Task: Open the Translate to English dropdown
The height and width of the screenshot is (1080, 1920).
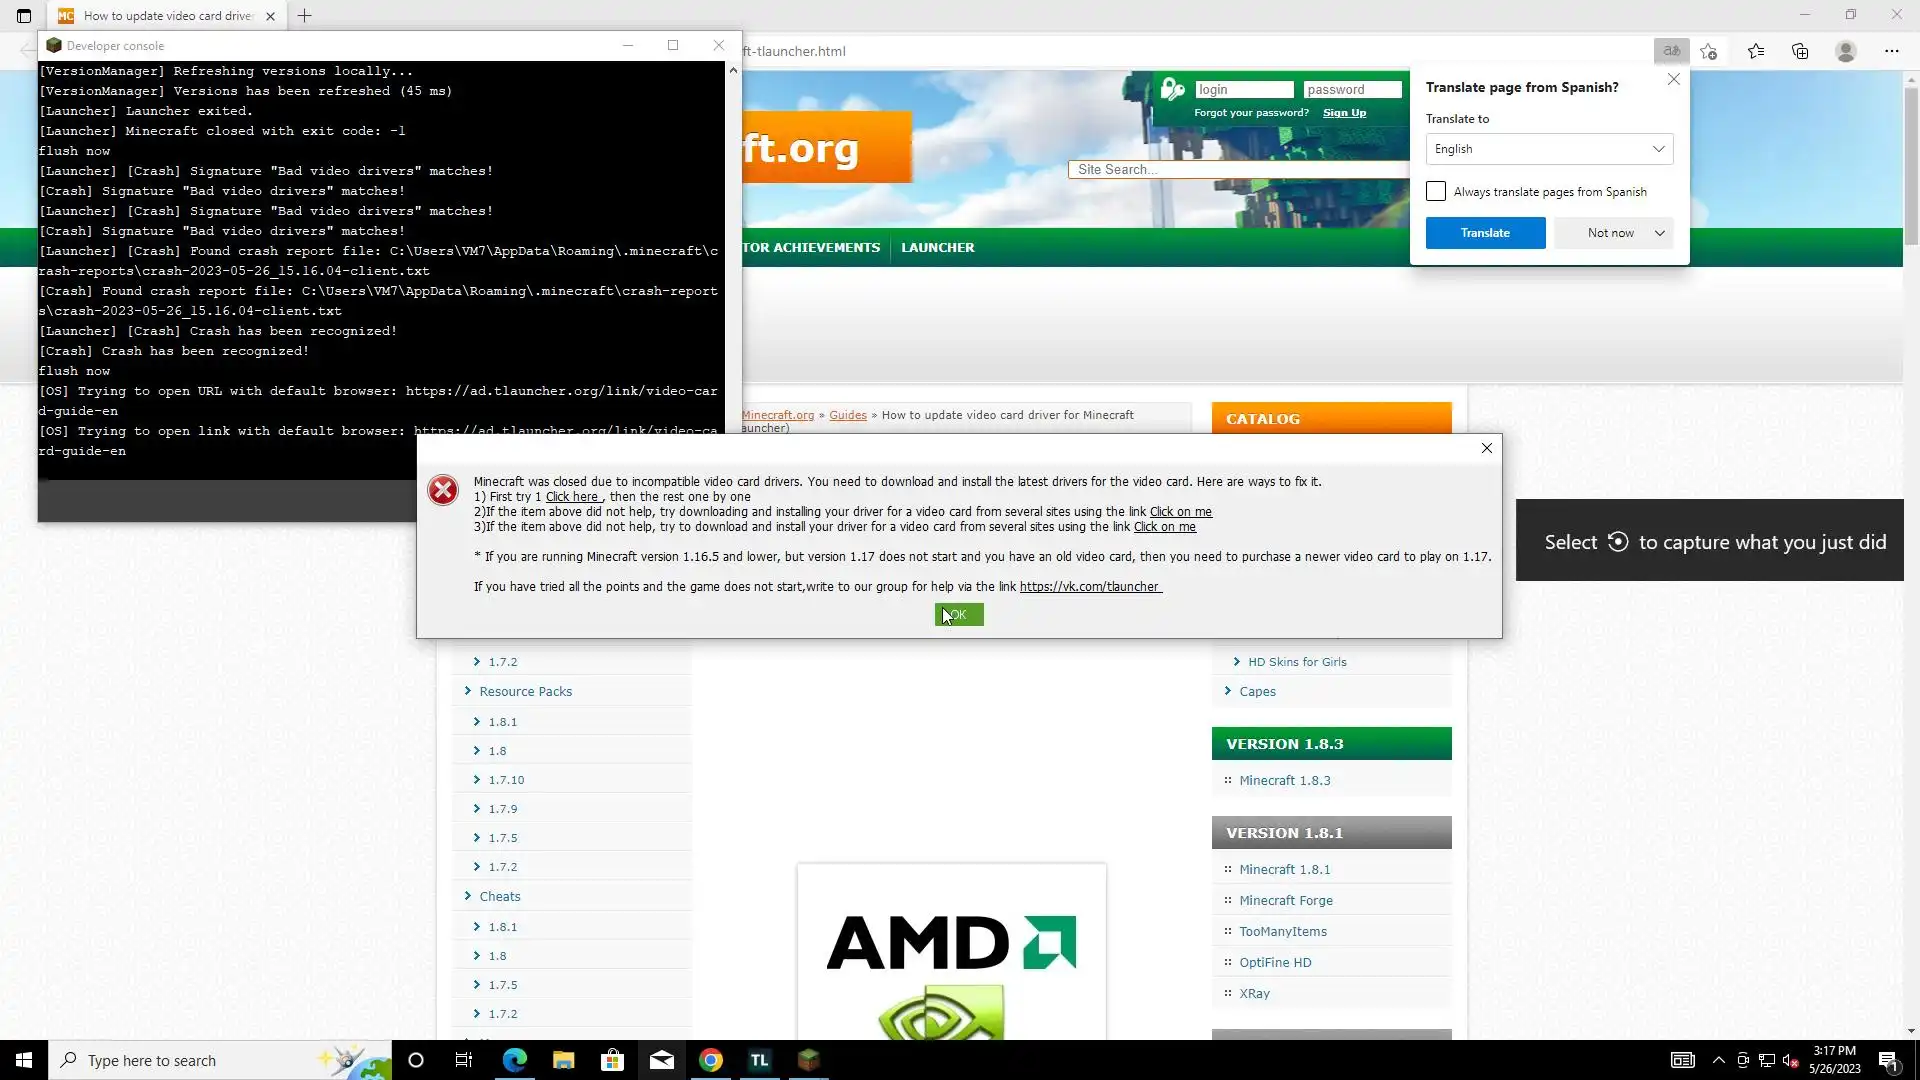Action: [x=1548, y=149]
